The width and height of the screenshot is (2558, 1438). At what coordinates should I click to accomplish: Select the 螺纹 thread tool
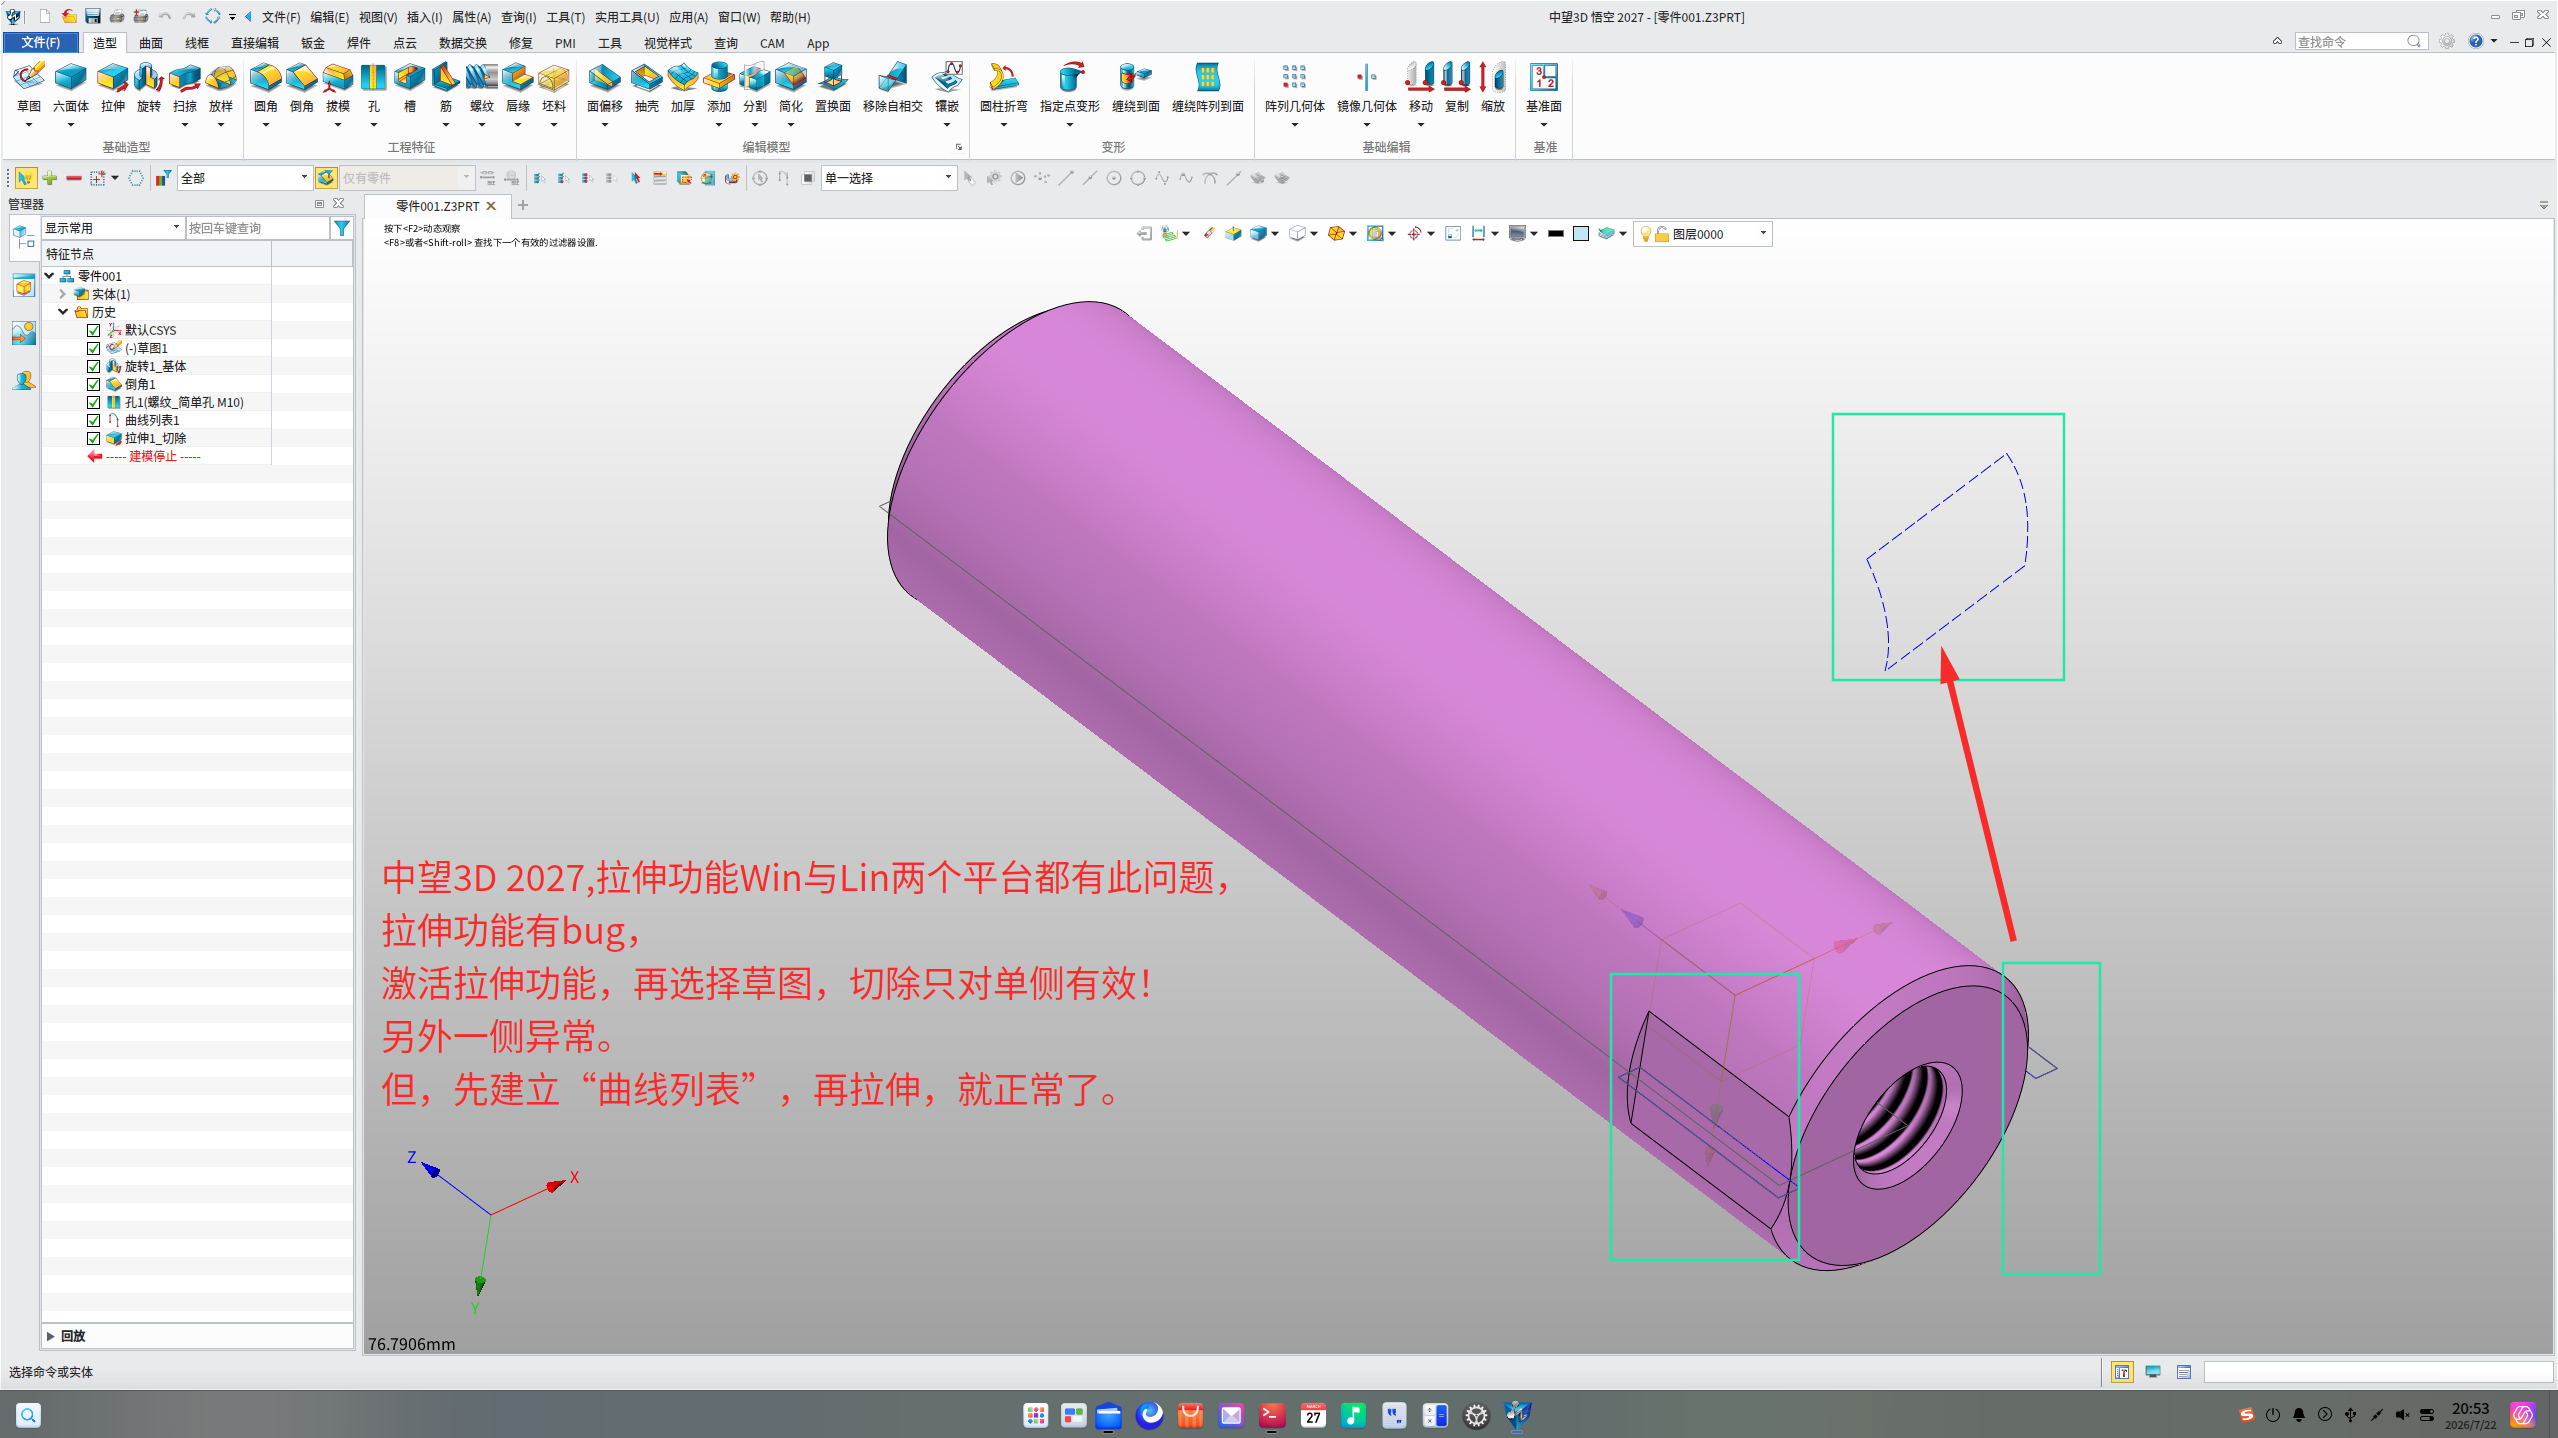[482, 87]
